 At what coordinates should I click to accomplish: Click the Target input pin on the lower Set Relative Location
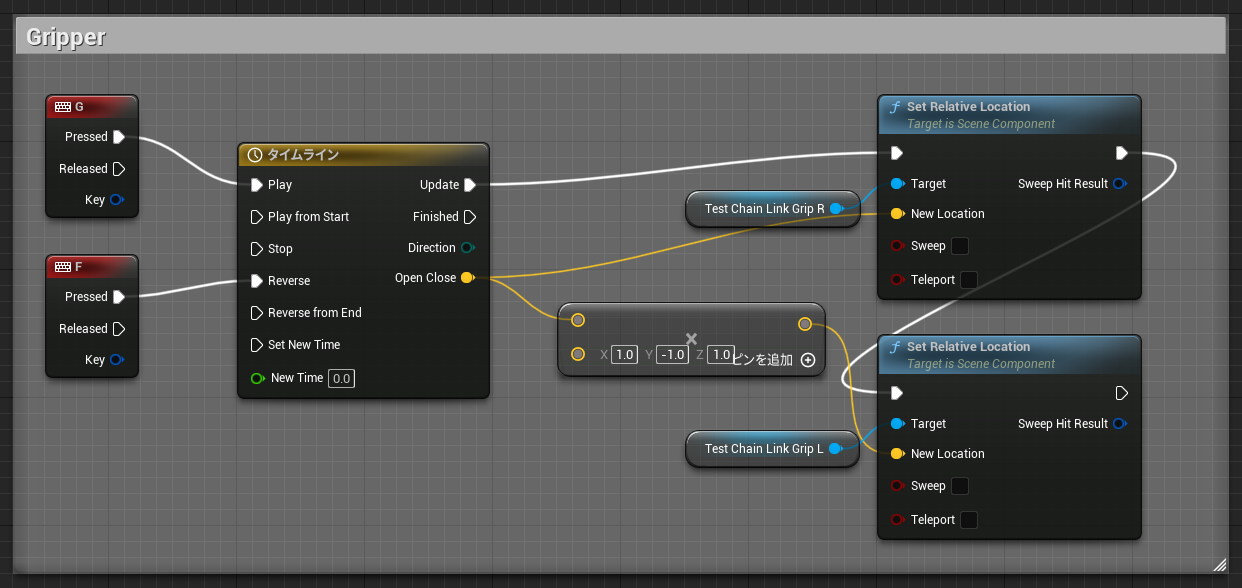897,423
